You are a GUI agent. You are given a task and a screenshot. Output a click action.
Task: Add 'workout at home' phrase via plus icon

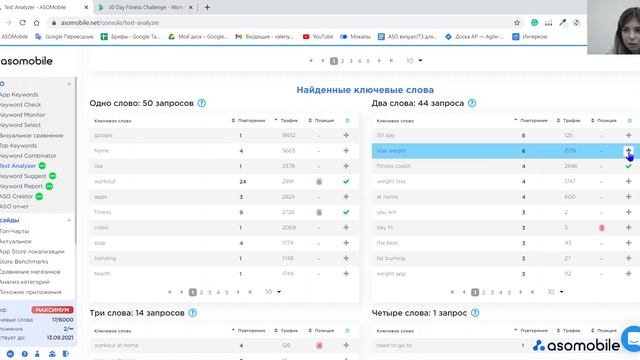[x=346, y=345]
